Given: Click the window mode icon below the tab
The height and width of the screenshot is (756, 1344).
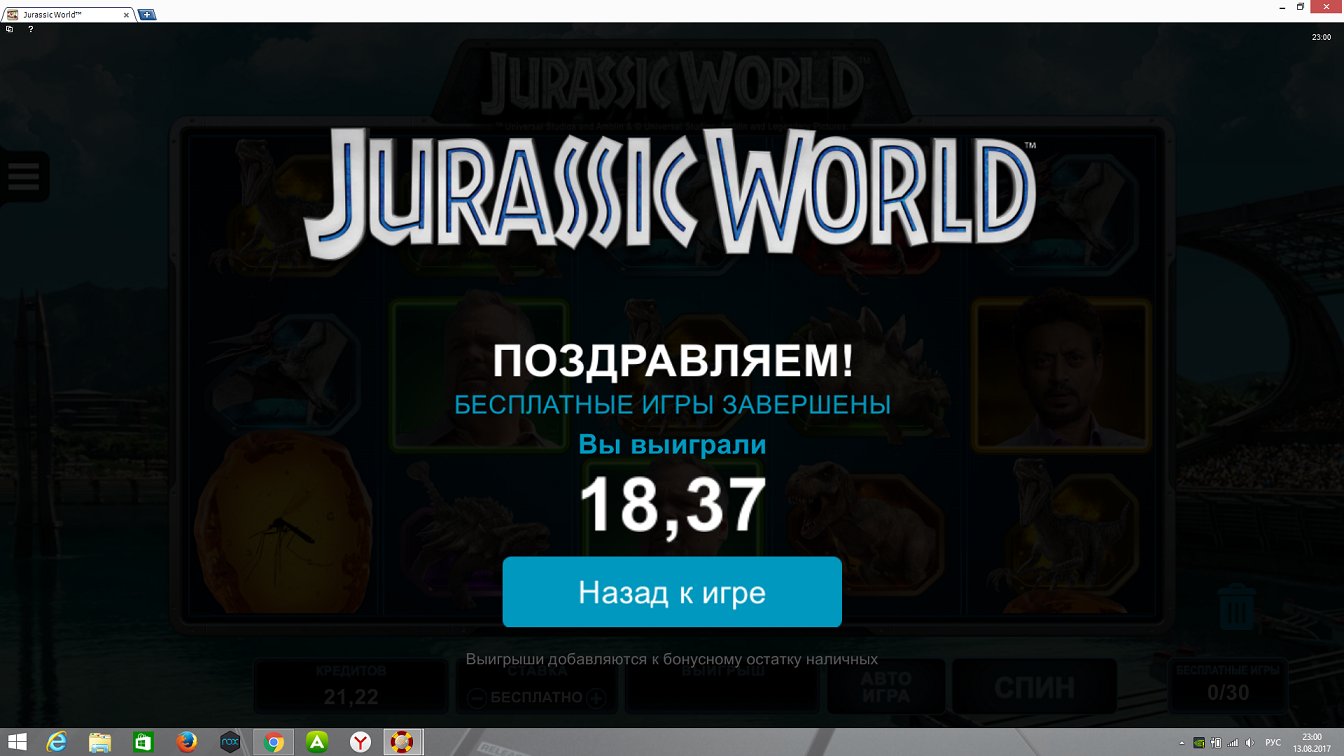Looking at the screenshot, I should point(9,29).
